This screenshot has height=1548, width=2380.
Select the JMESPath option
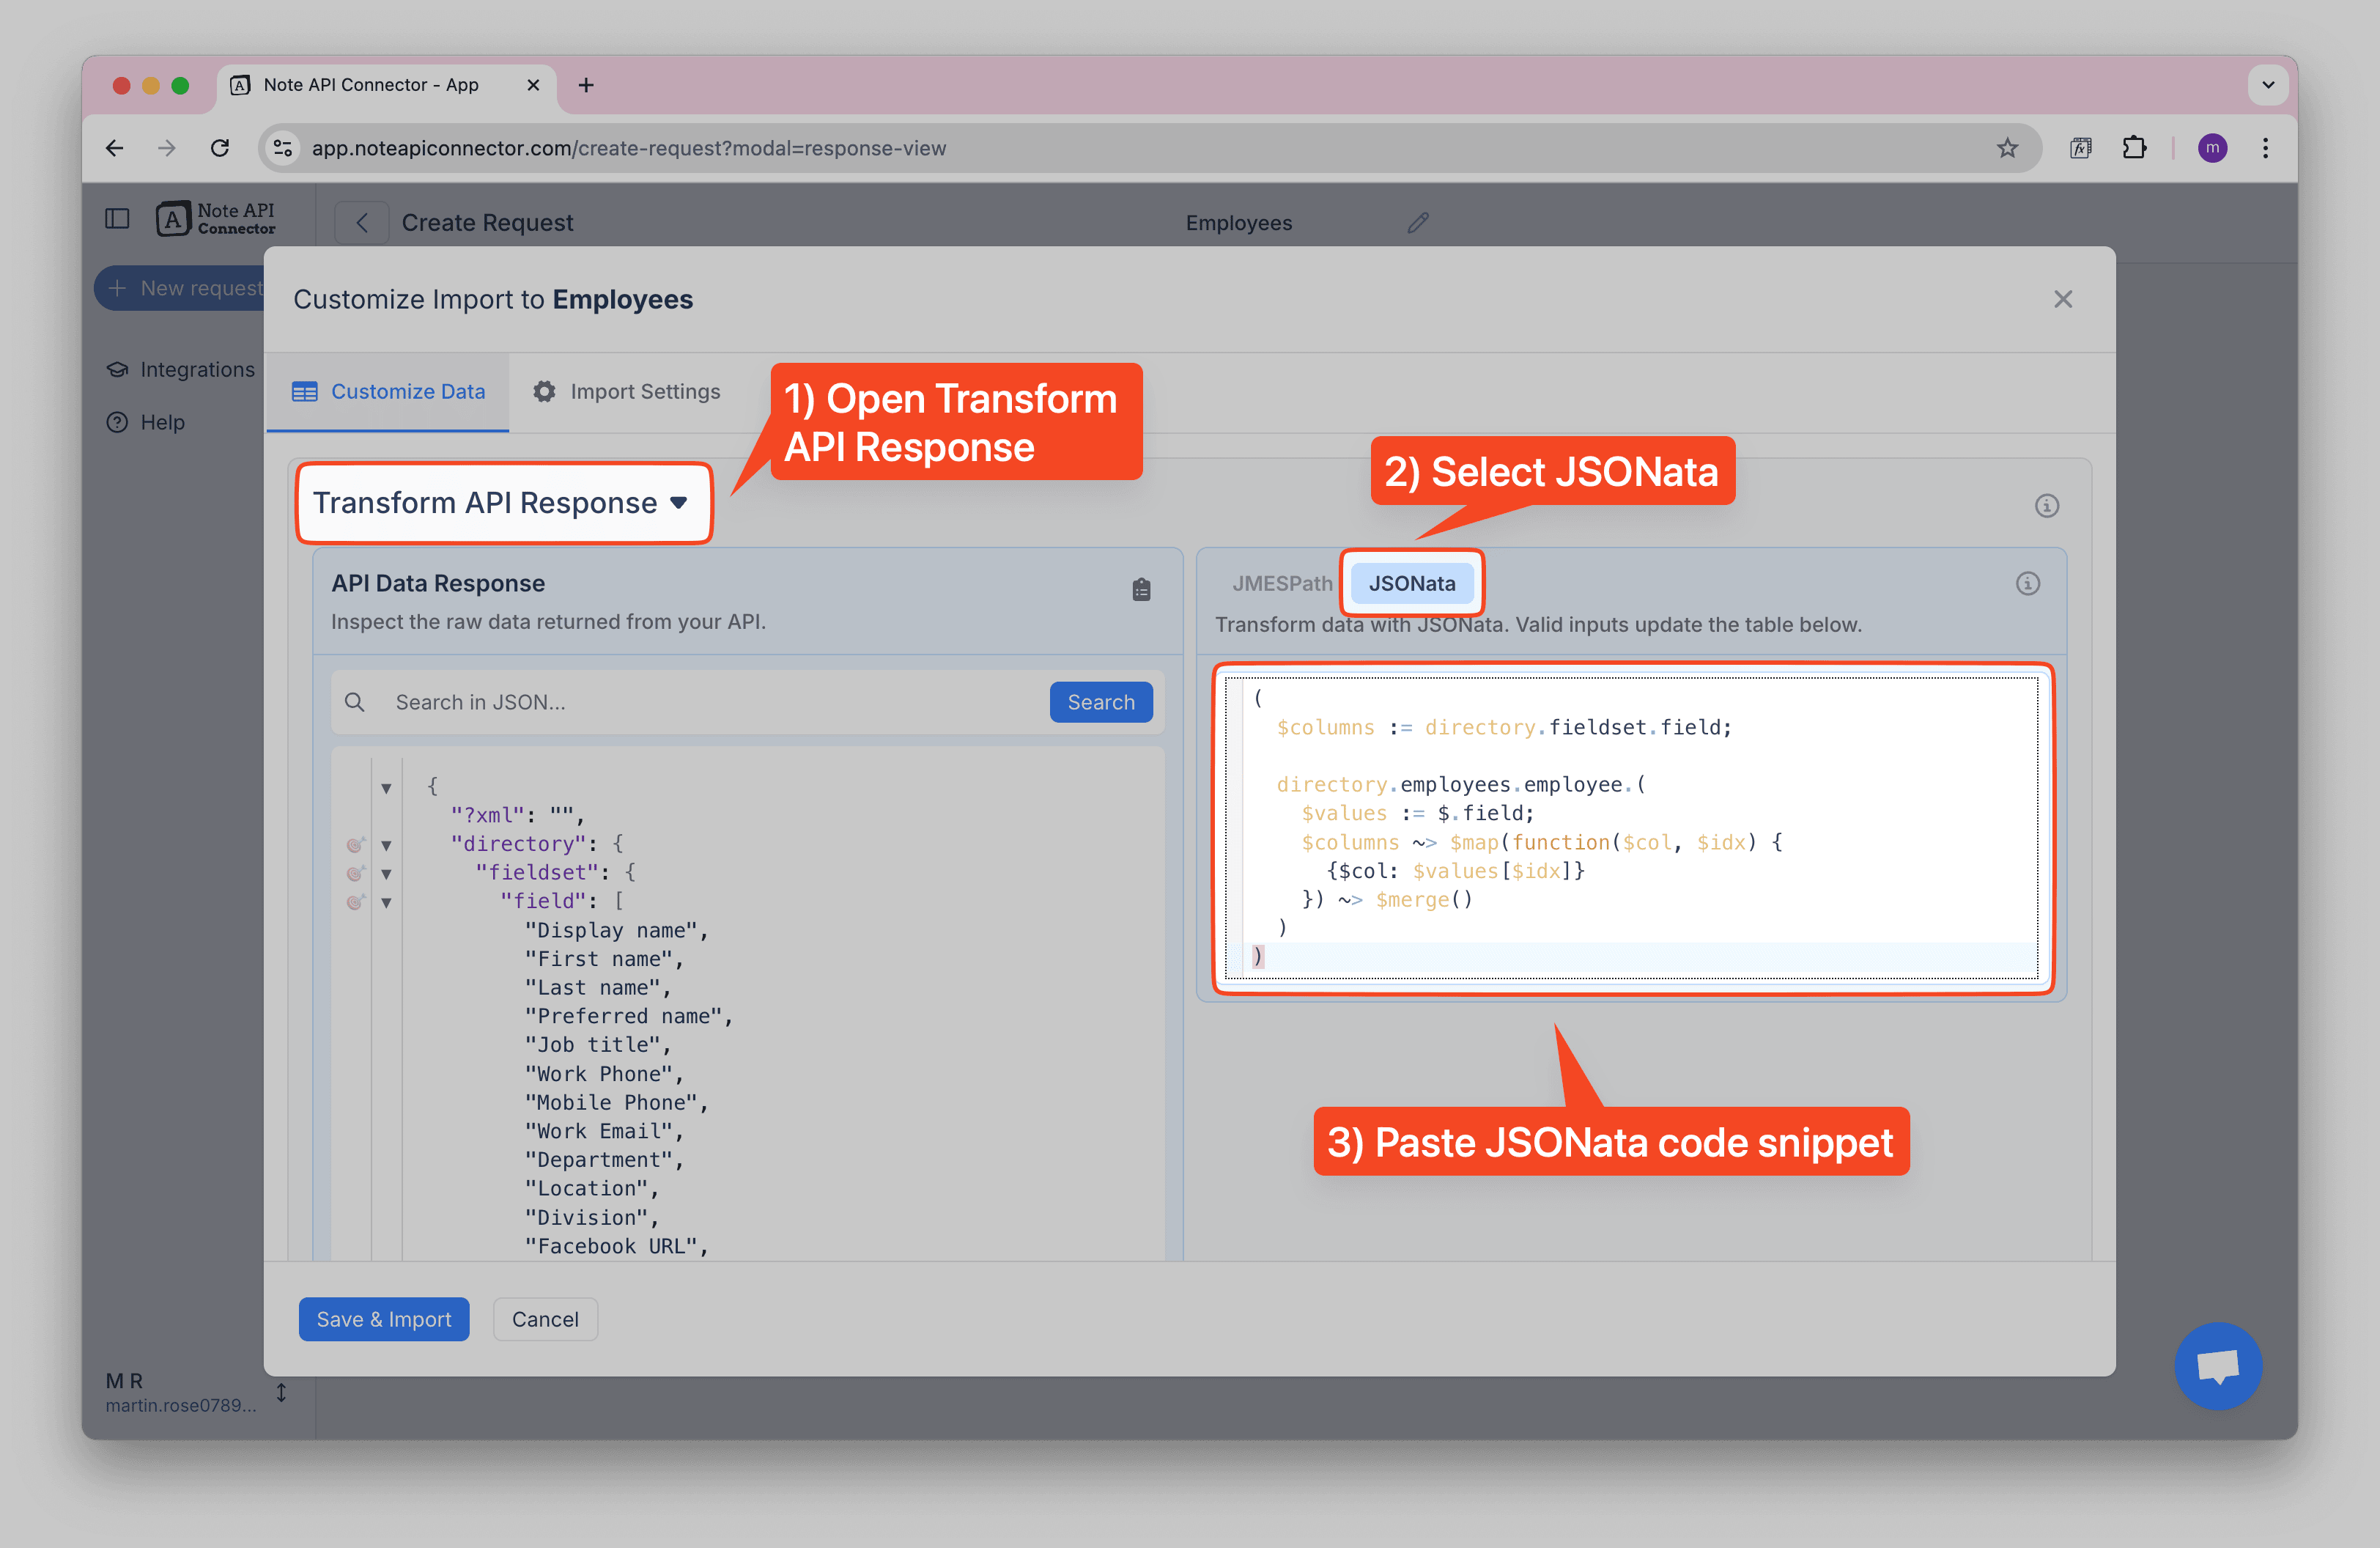click(x=1281, y=583)
